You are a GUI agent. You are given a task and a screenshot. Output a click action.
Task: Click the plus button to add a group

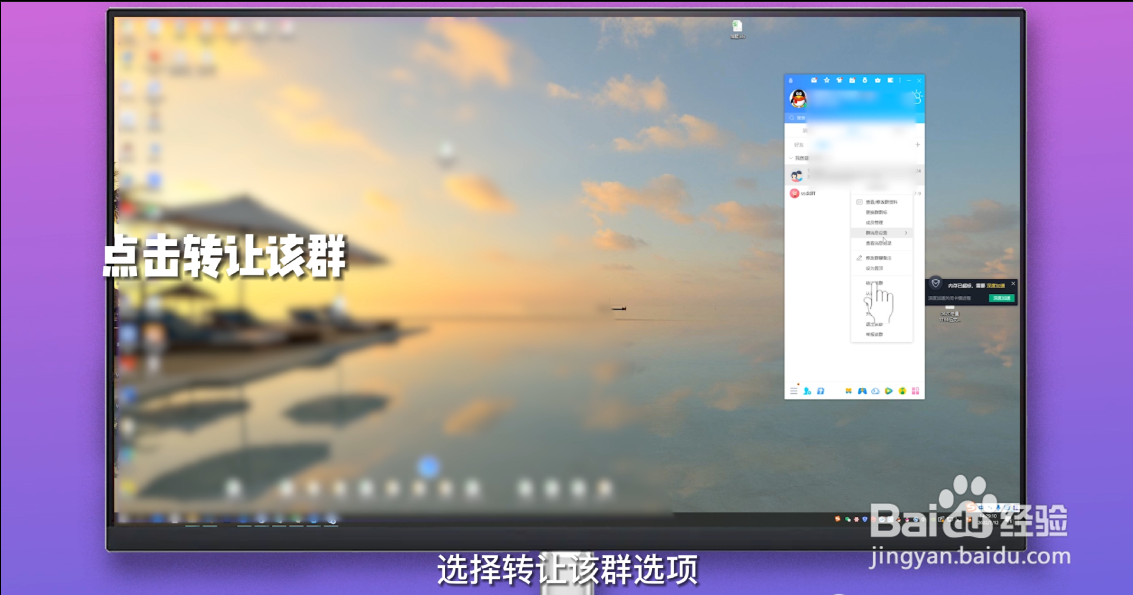916,144
